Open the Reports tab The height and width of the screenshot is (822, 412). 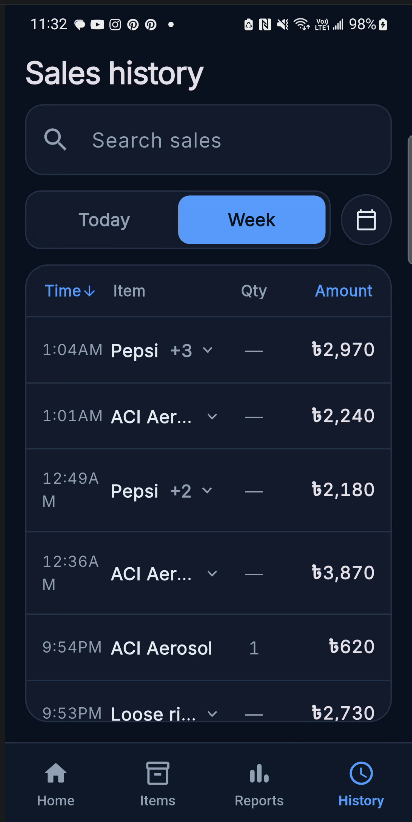259,784
